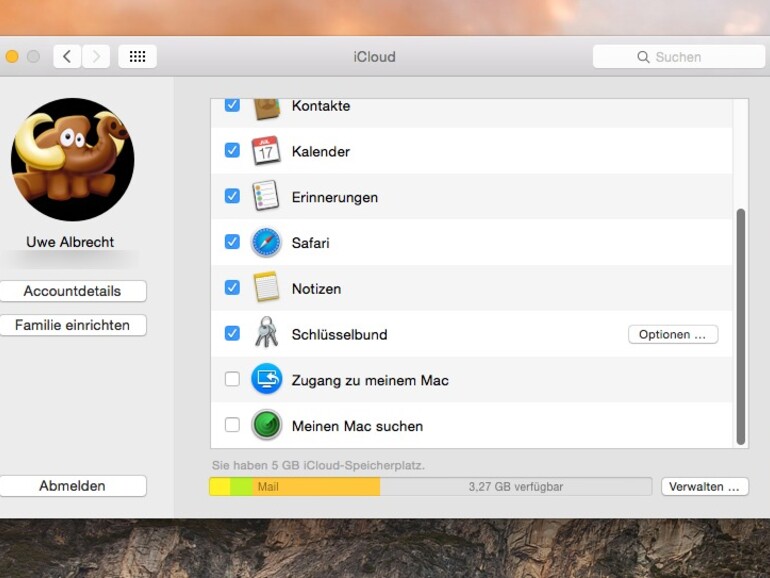Click Familie einrichten button

(72, 325)
